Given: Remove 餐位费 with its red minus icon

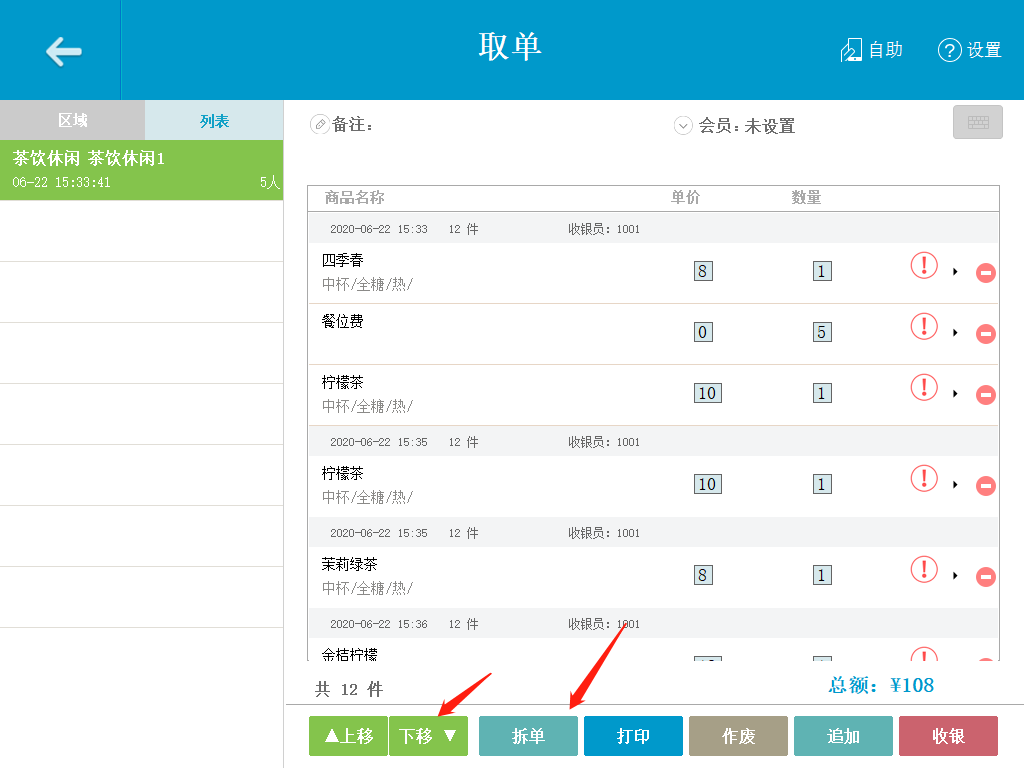Looking at the screenshot, I should 985,334.
